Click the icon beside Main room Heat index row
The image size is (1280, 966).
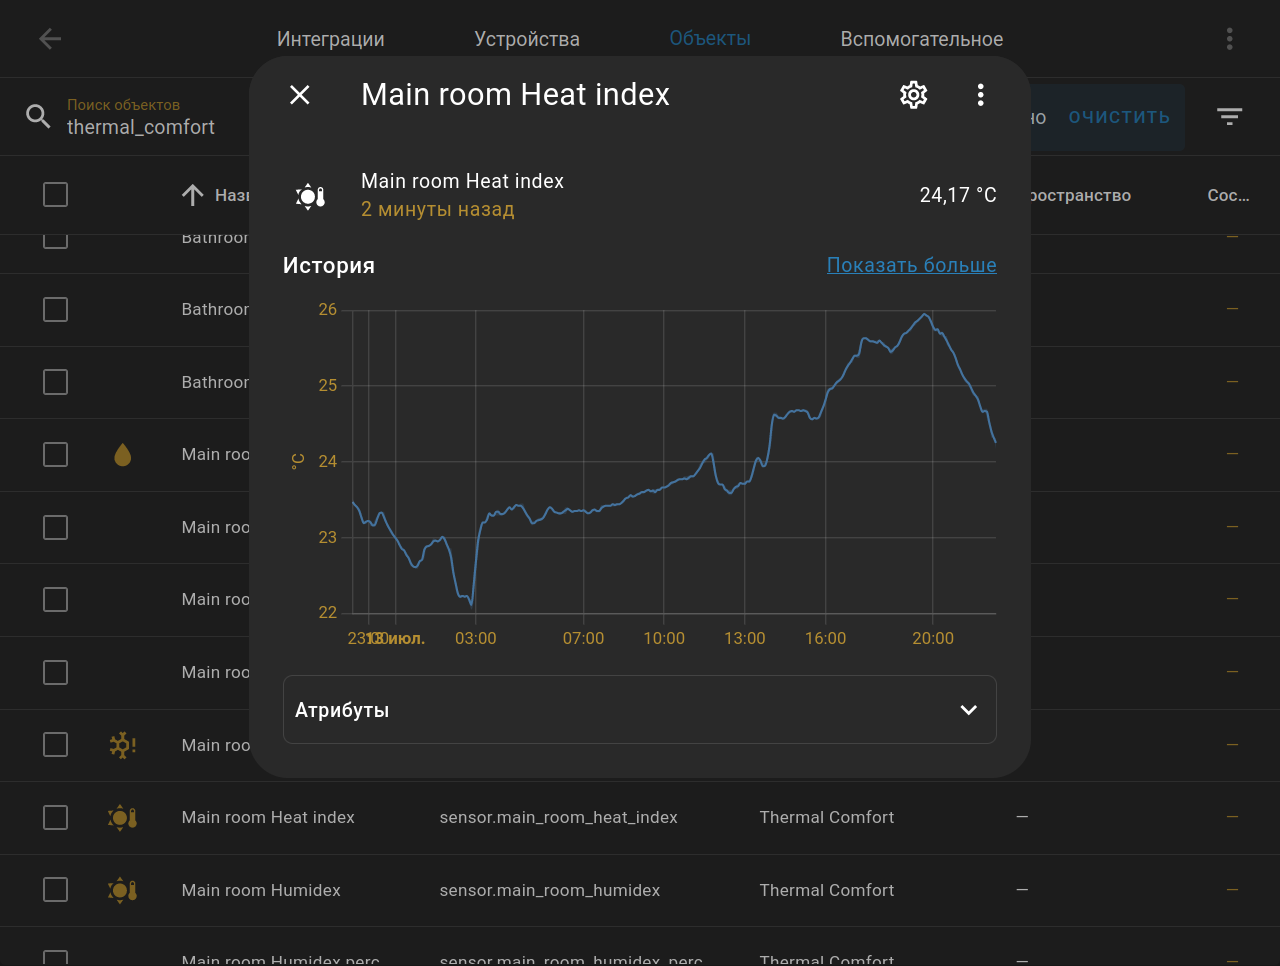point(122,818)
